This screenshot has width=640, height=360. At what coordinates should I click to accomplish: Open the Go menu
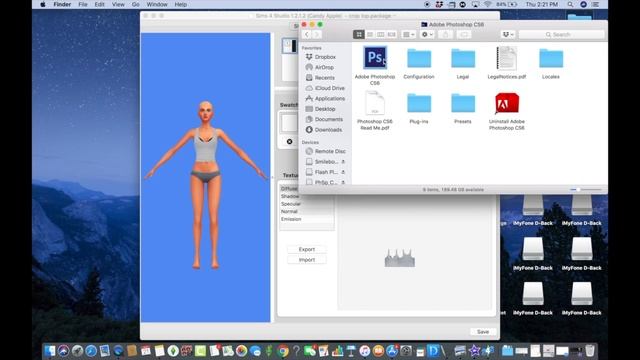click(x=136, y=4)
